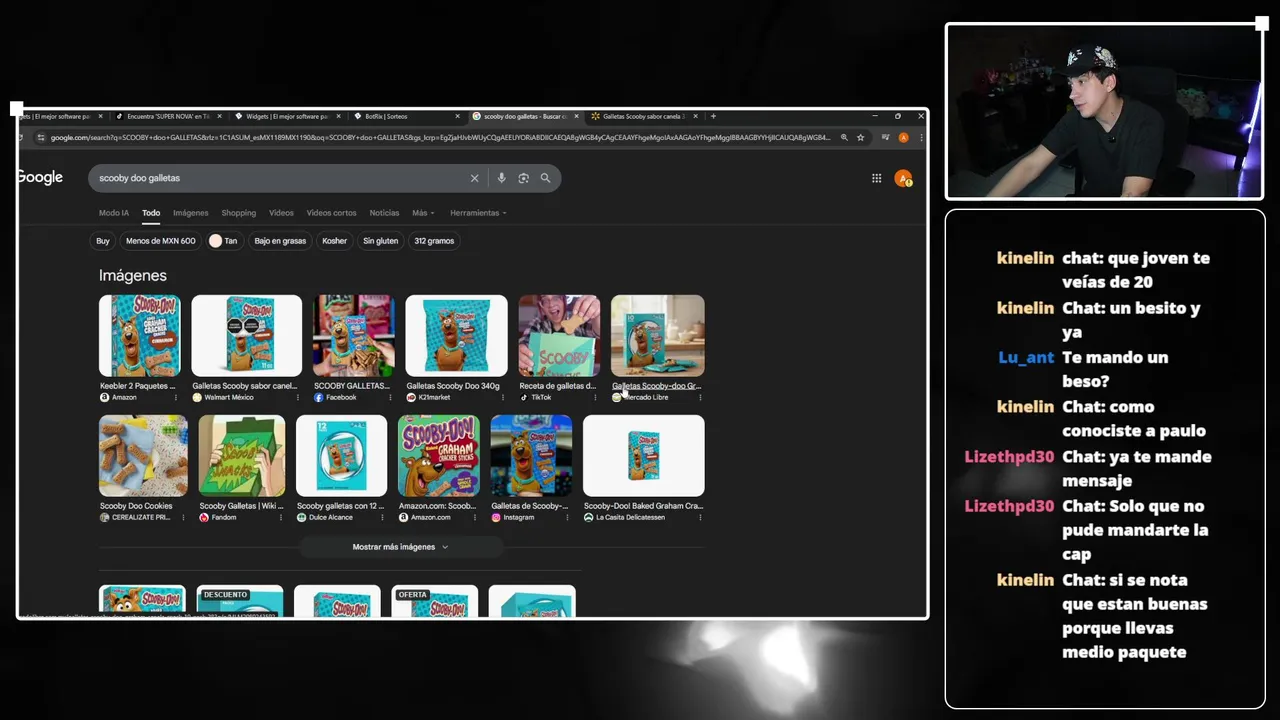Apply the Buy filter chip
1280x720 pixels.
(102, 241)
